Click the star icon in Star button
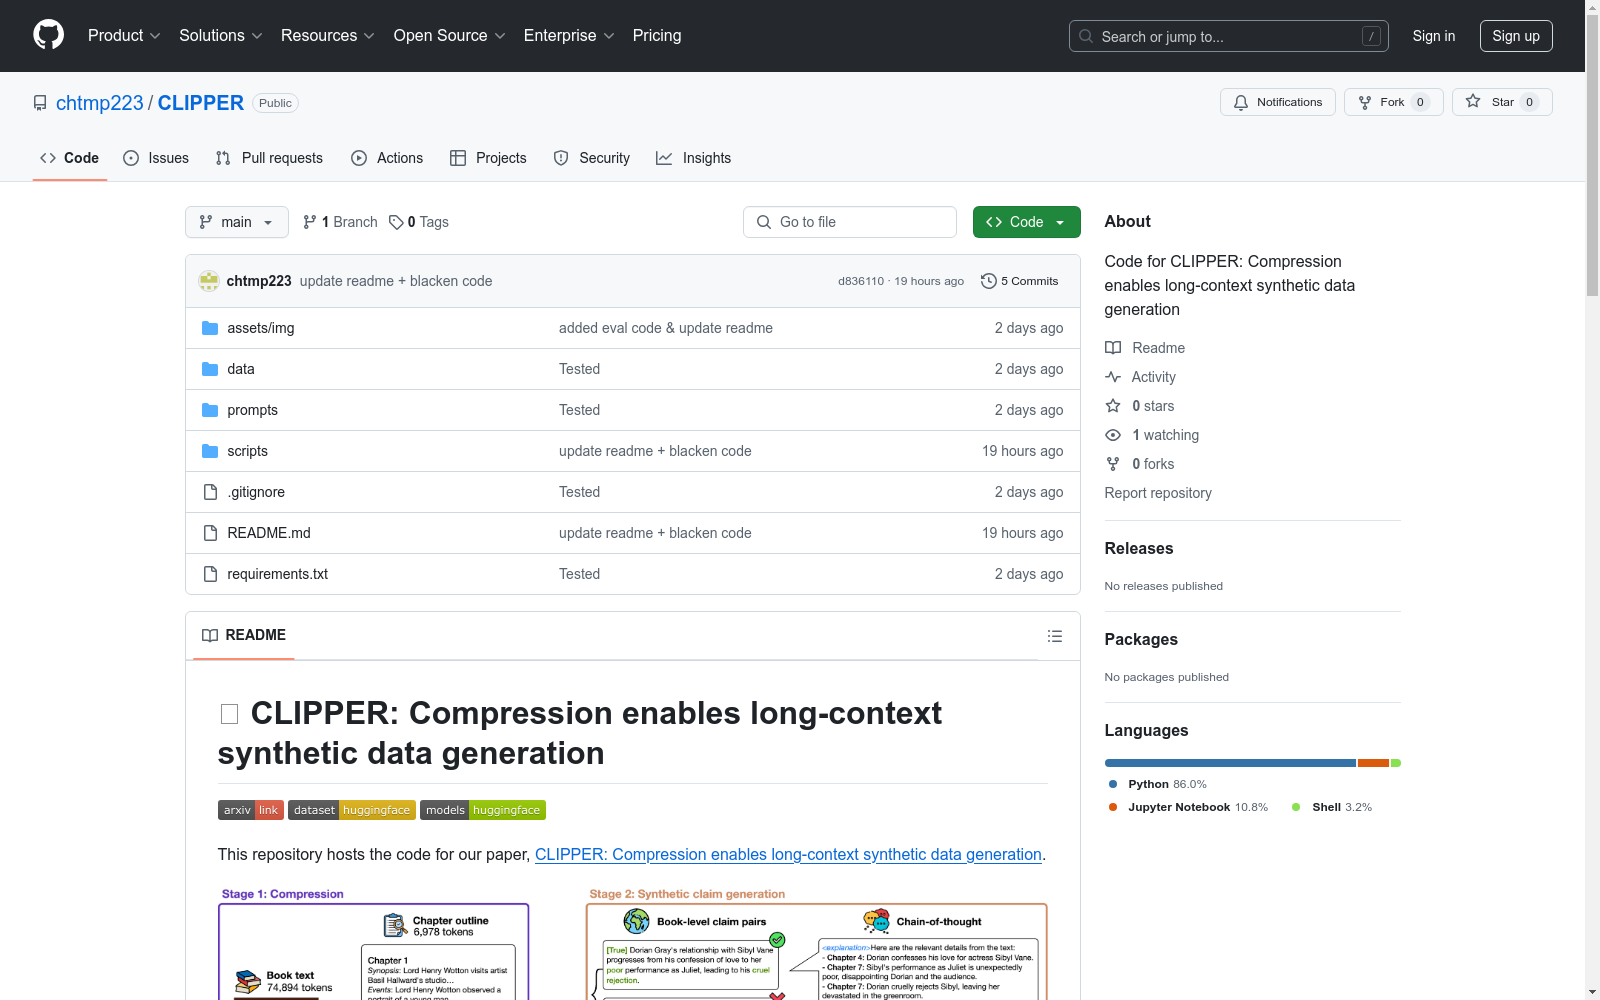The image size is (1600, 1000). (1473, 101)
